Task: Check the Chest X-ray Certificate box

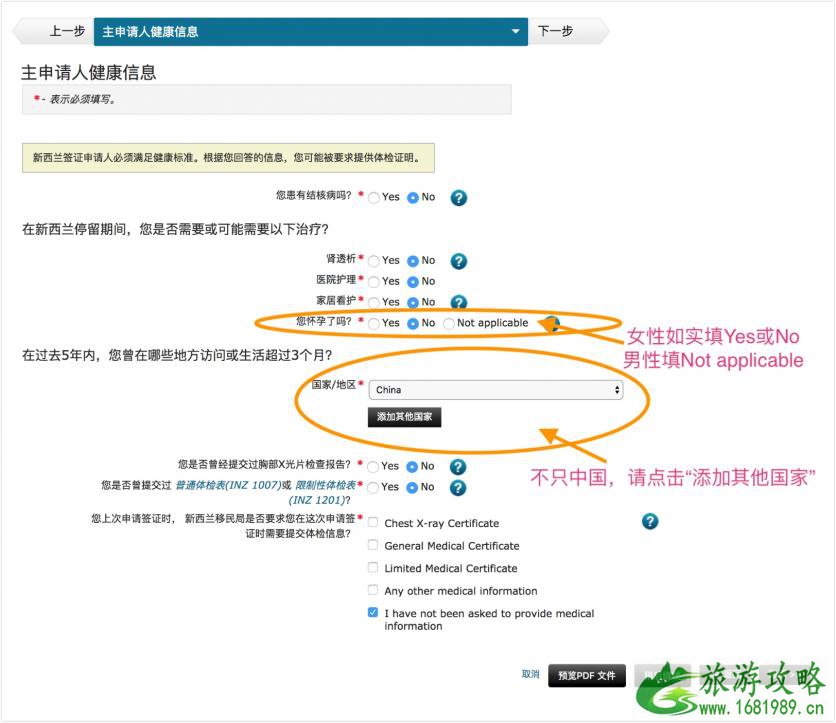Action: pos(372,522)
